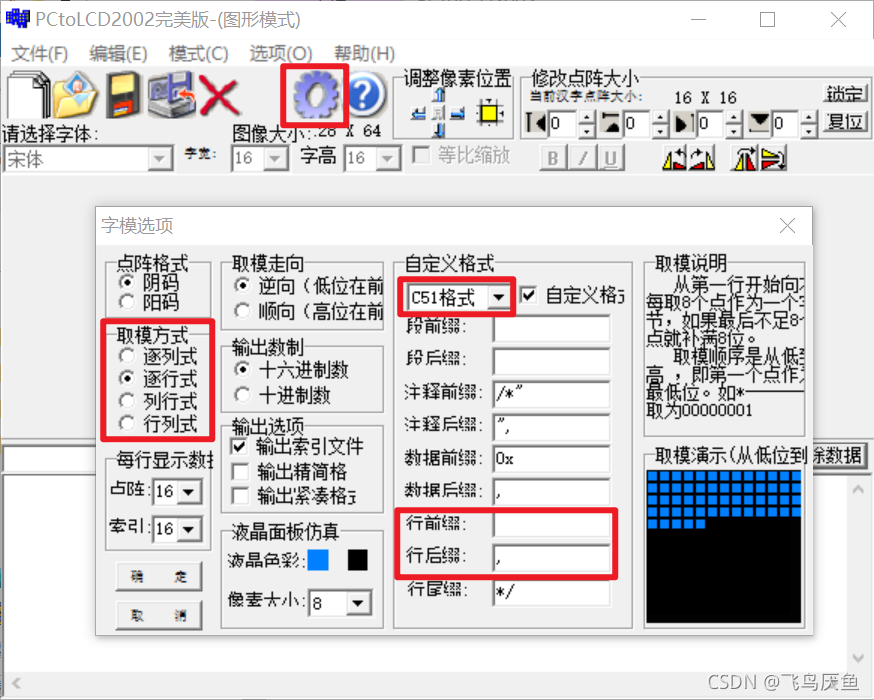Uncheck 输出索引文件 checkbox
Viewport: 874px width, 700px height.
[x=240, y=446]
